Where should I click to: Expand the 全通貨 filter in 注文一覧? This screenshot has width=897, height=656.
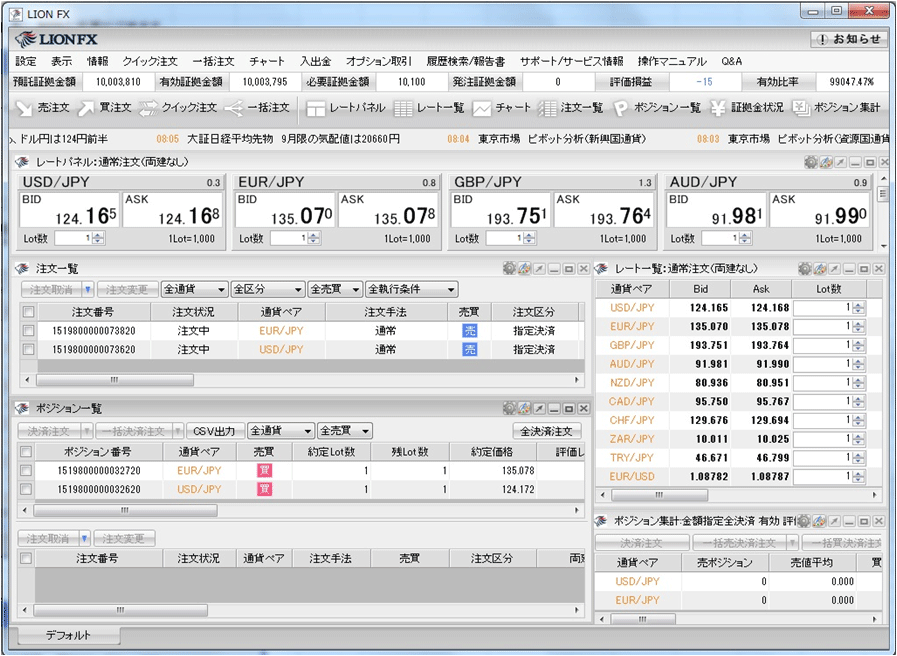click(195, 289)
